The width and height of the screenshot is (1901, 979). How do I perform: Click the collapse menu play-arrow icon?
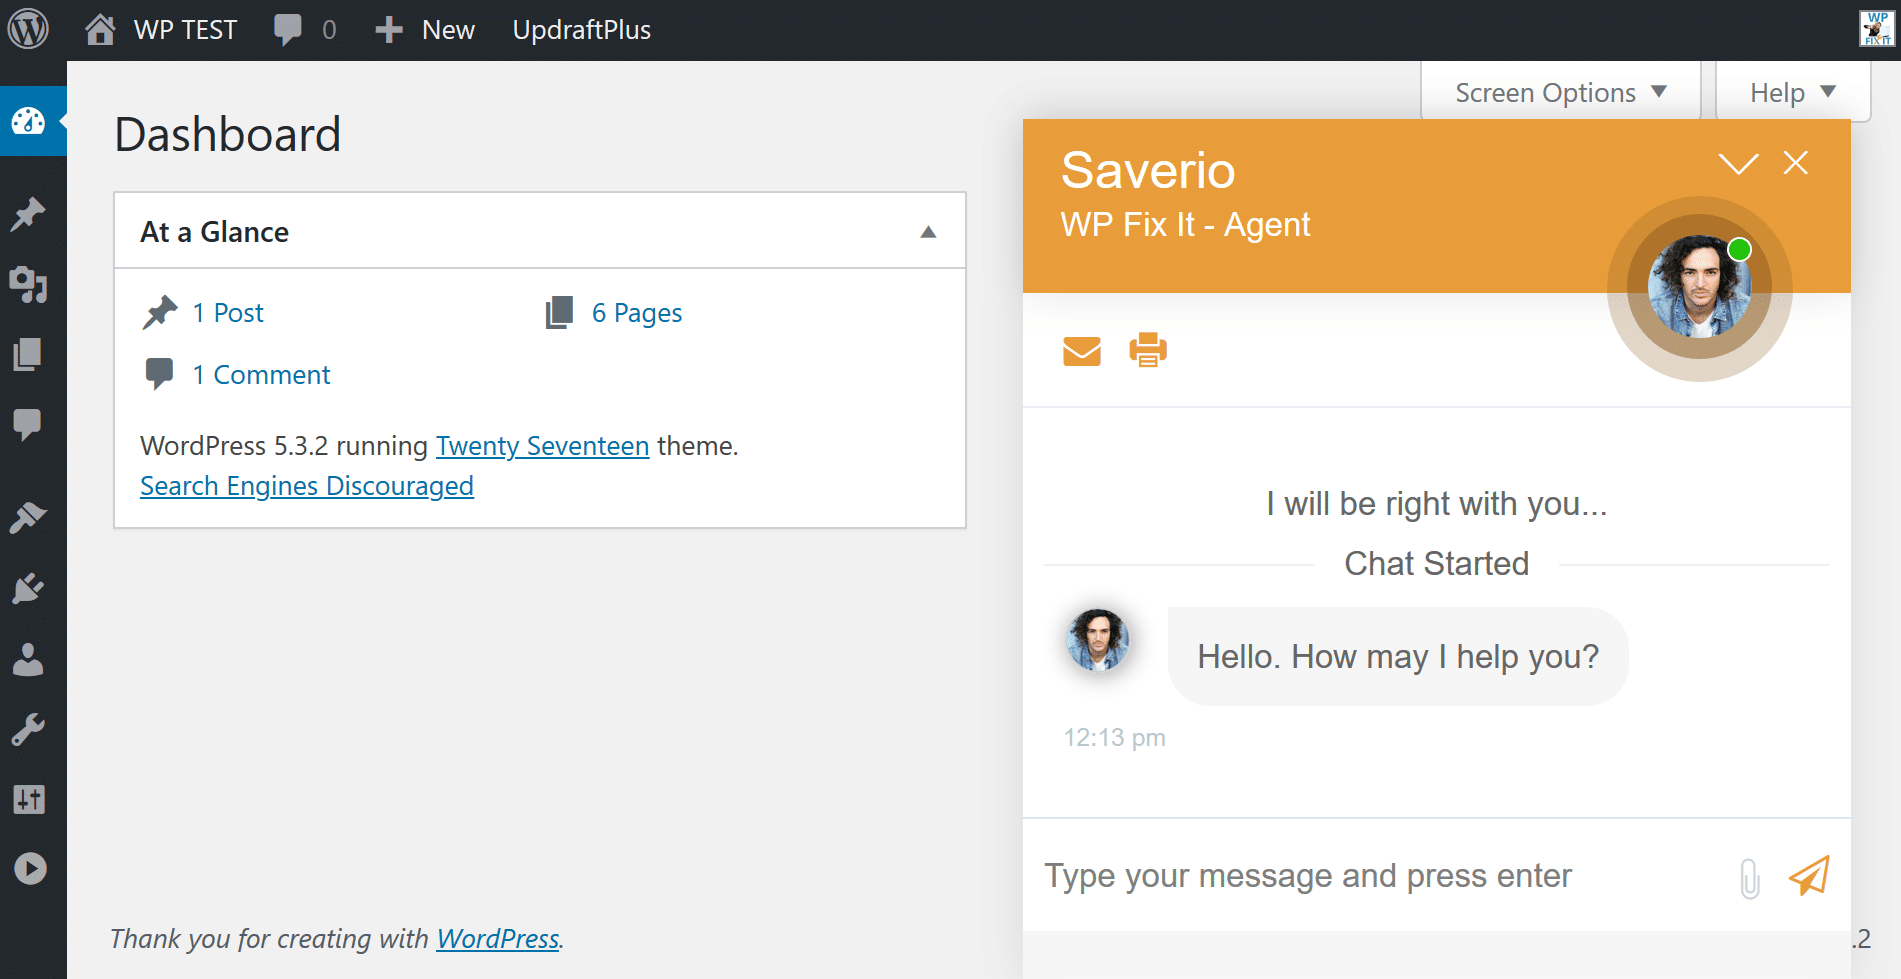click(x=30, y=868)
